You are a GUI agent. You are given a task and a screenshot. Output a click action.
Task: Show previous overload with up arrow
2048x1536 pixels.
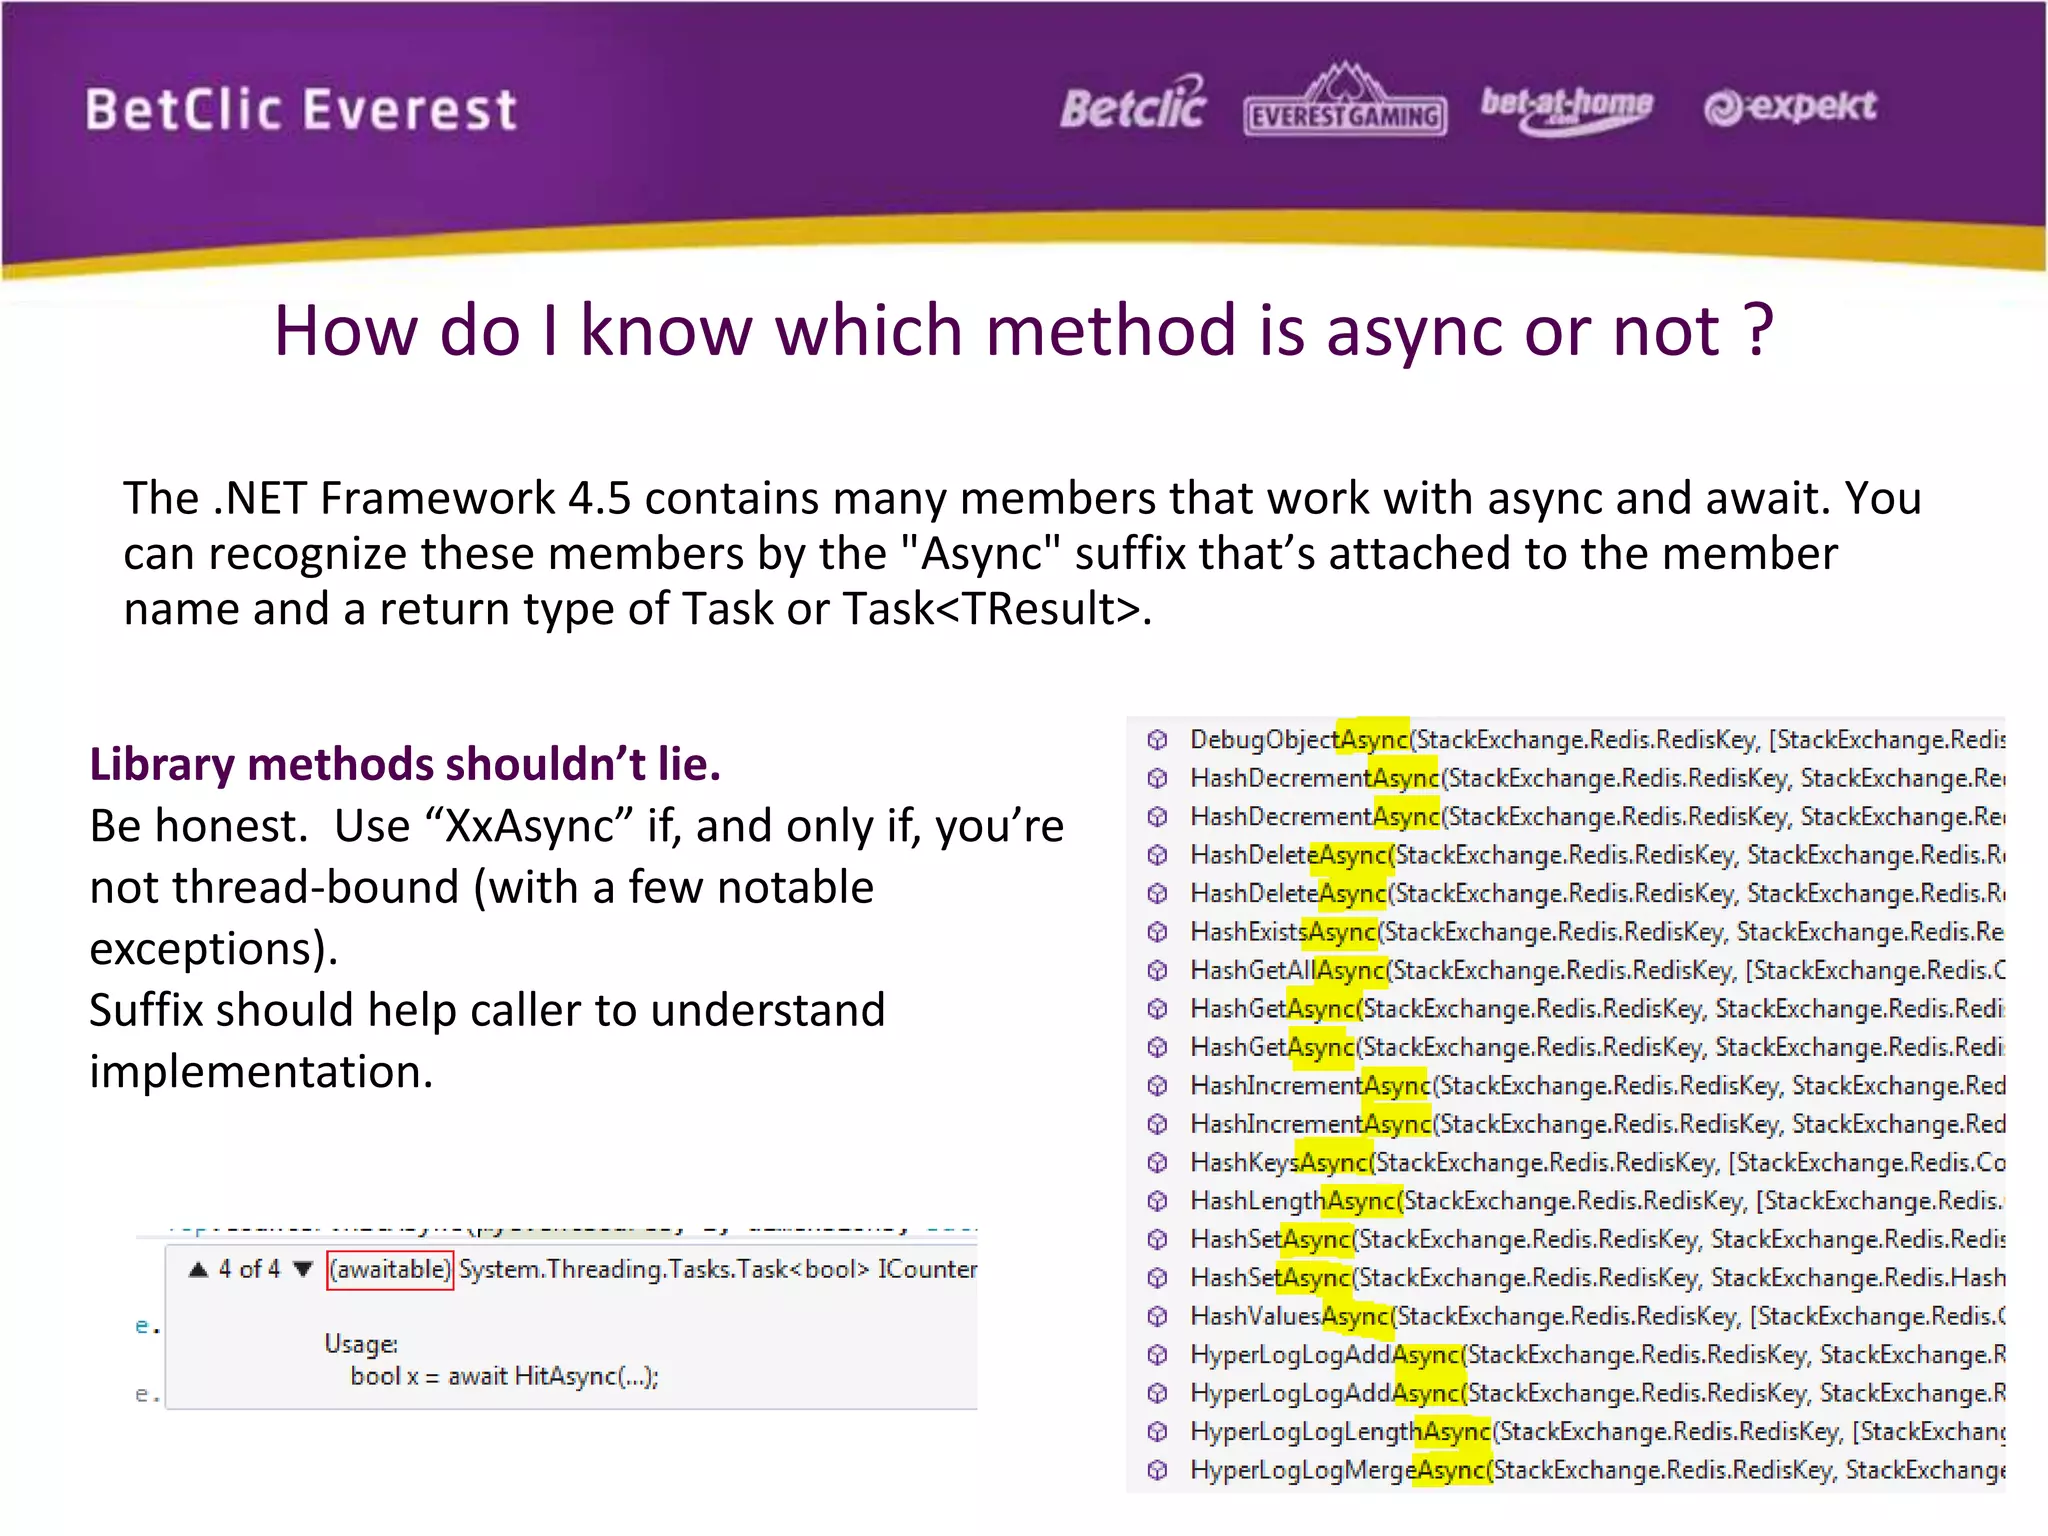(x=198, y=1270)
